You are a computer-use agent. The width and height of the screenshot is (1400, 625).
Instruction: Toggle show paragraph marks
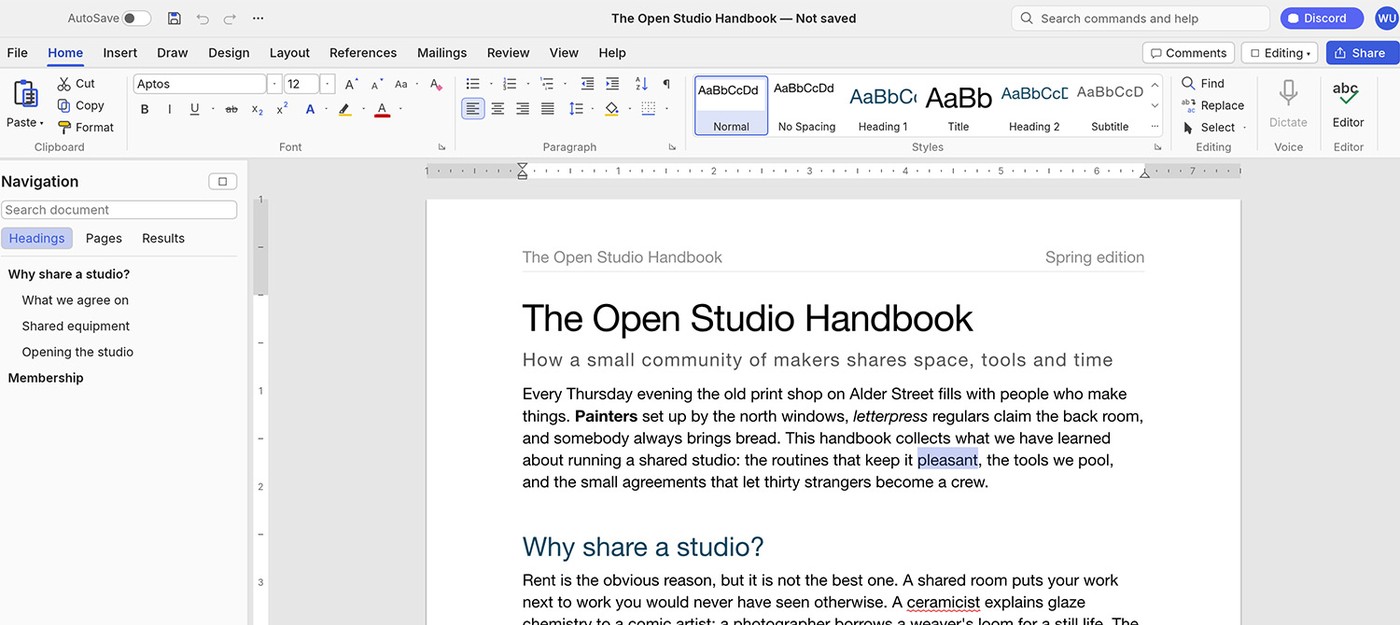coord(666,84)
